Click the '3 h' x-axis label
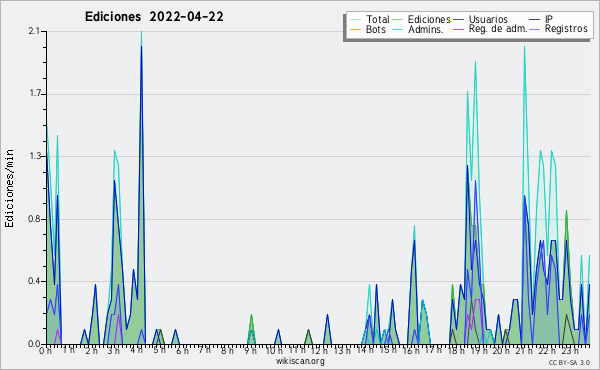The image size is (600, 370). click(x=114, y=351)
